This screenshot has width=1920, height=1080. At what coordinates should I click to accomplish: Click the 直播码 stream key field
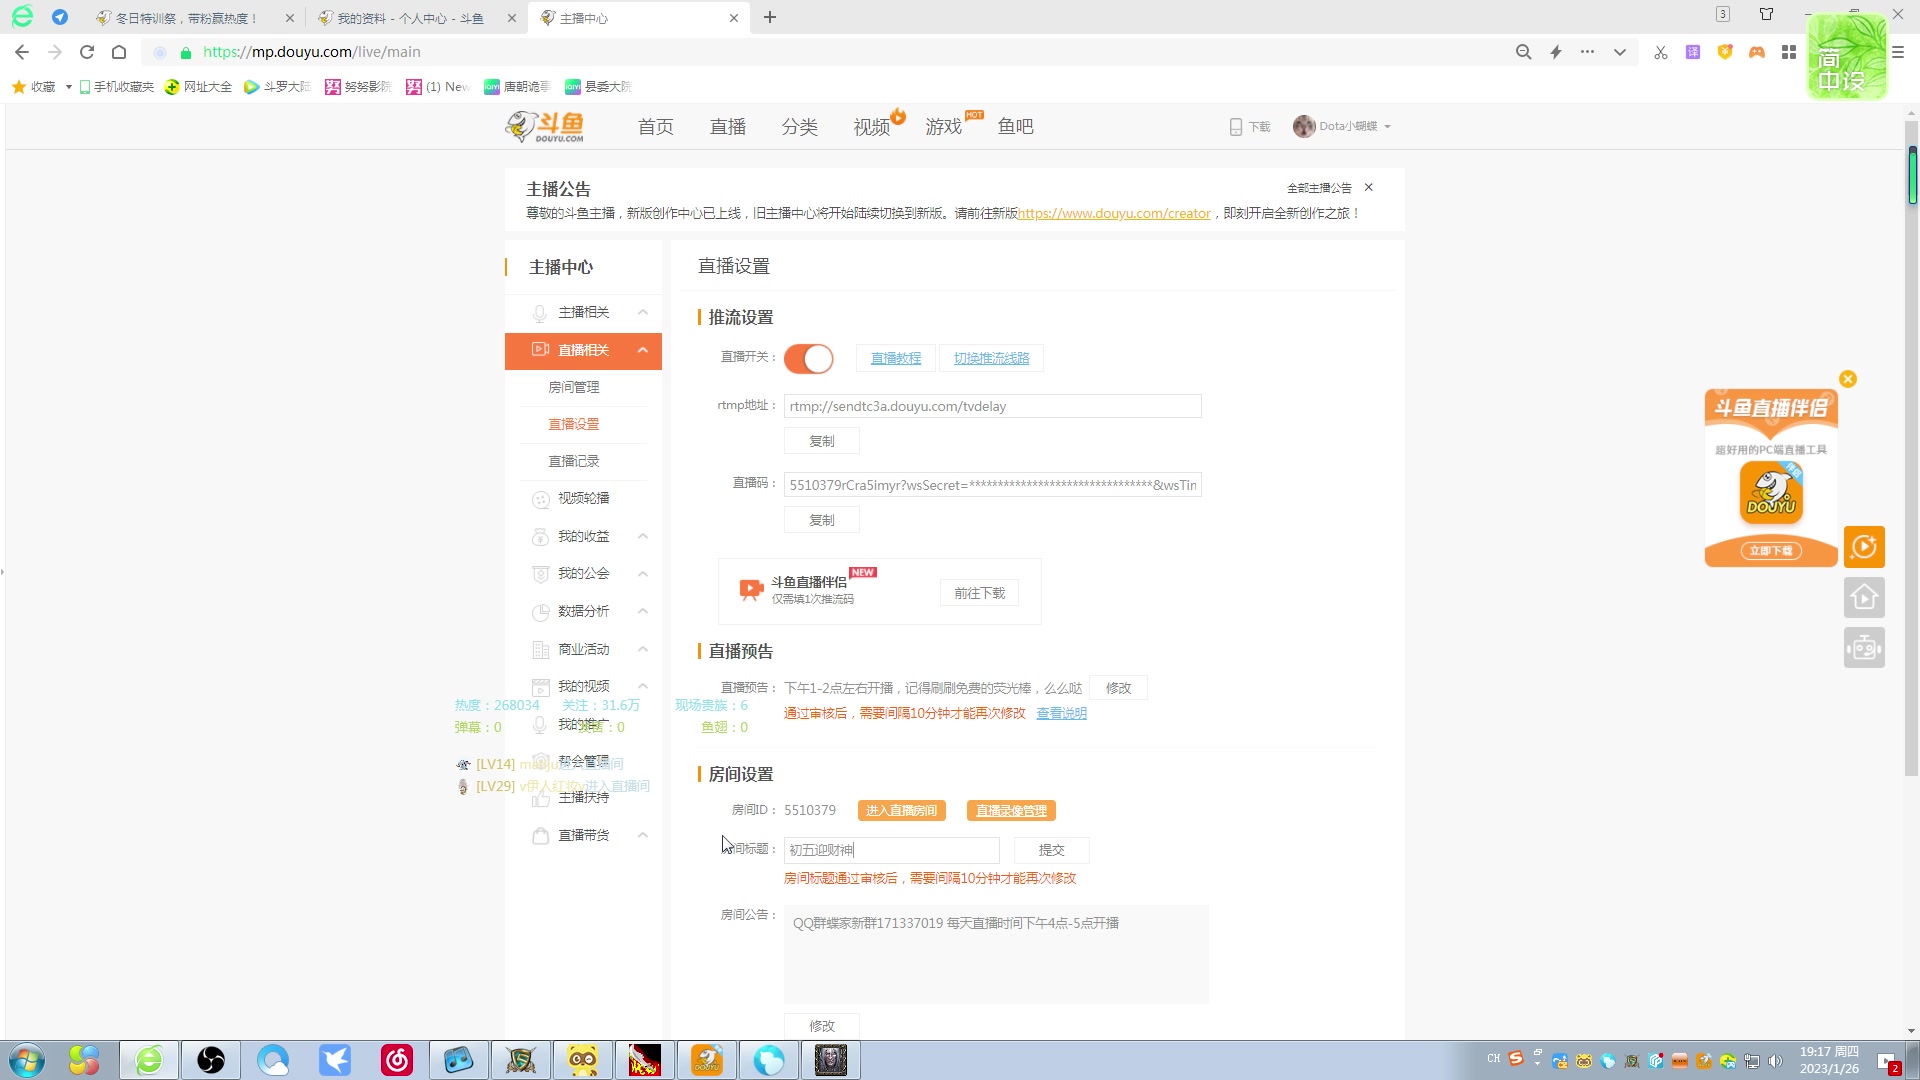(x=992, y=485)
